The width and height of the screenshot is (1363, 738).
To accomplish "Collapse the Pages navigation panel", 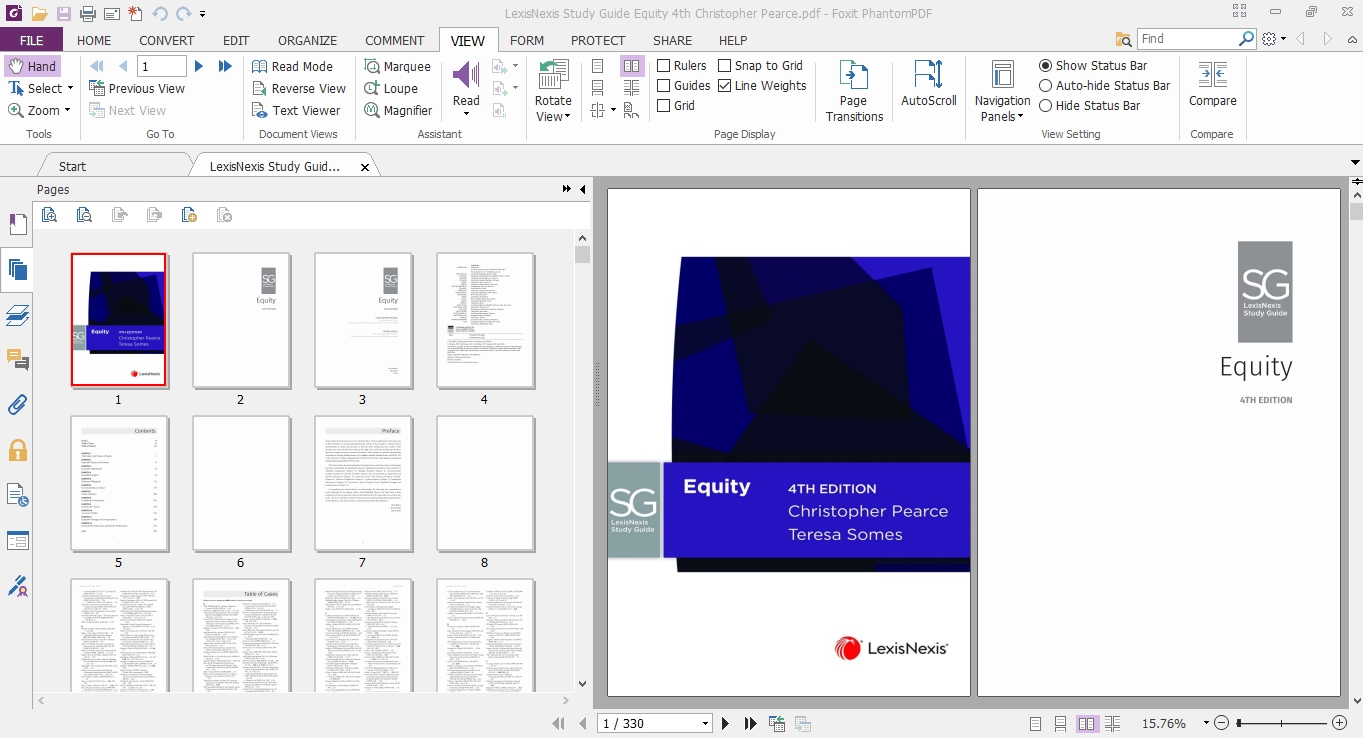I will [582, 189].
